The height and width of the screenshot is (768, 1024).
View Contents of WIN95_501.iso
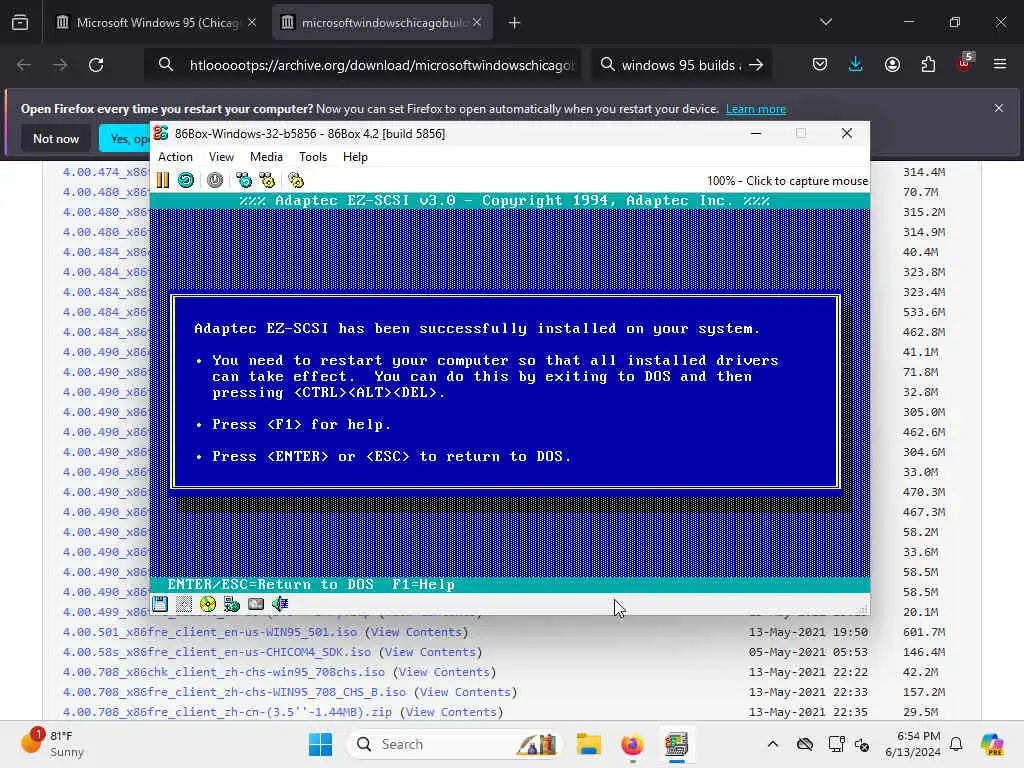coord(416,632)
